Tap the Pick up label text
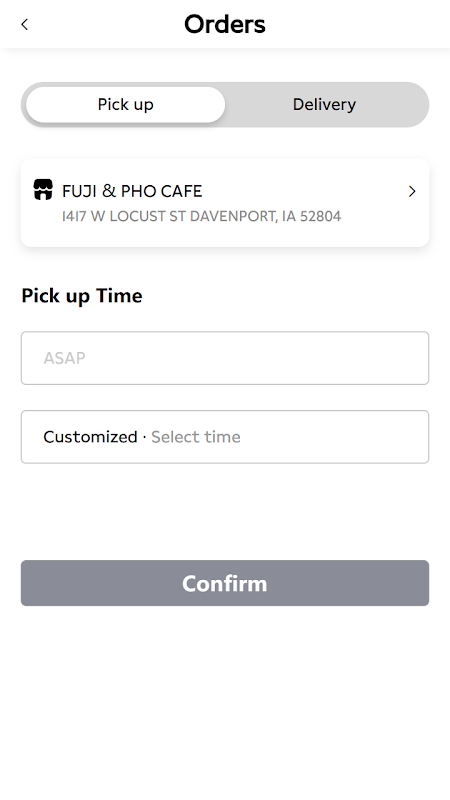 126,105
